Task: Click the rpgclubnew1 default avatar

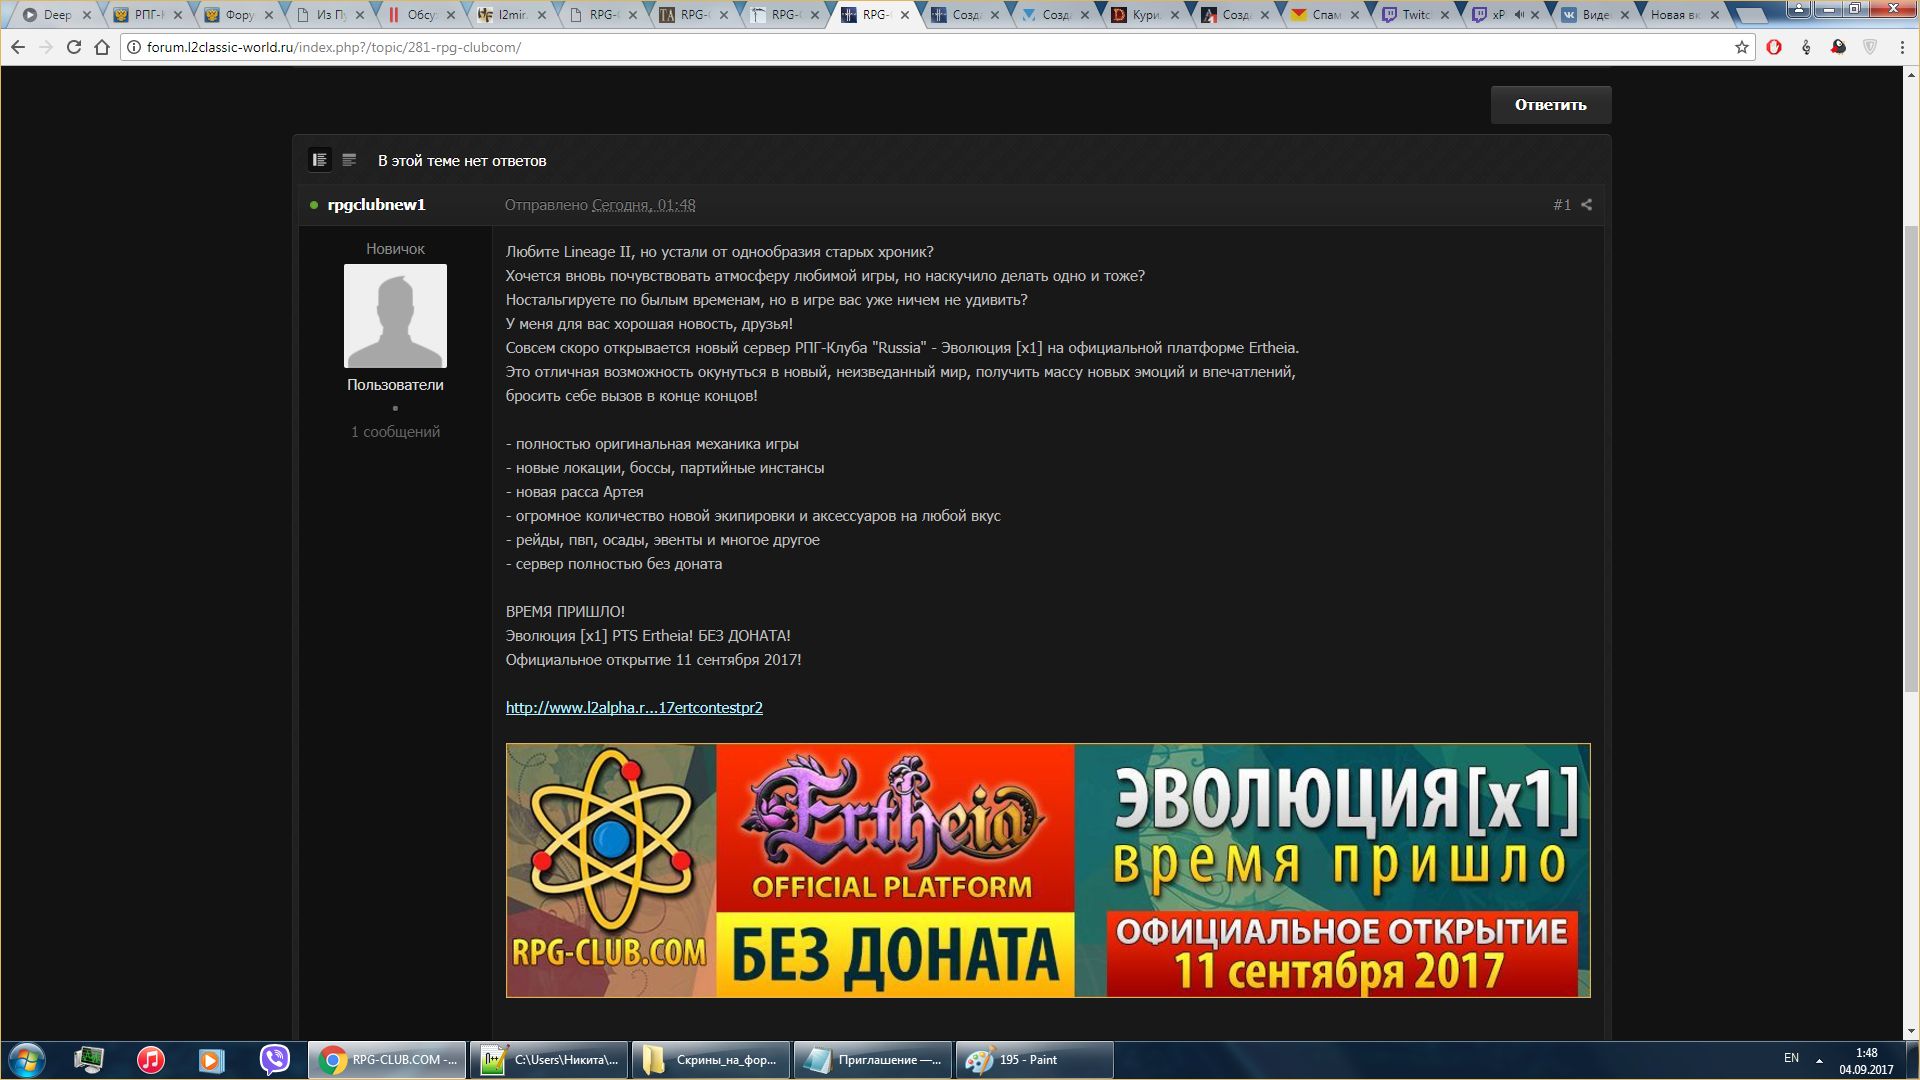Action: (395, 316)
